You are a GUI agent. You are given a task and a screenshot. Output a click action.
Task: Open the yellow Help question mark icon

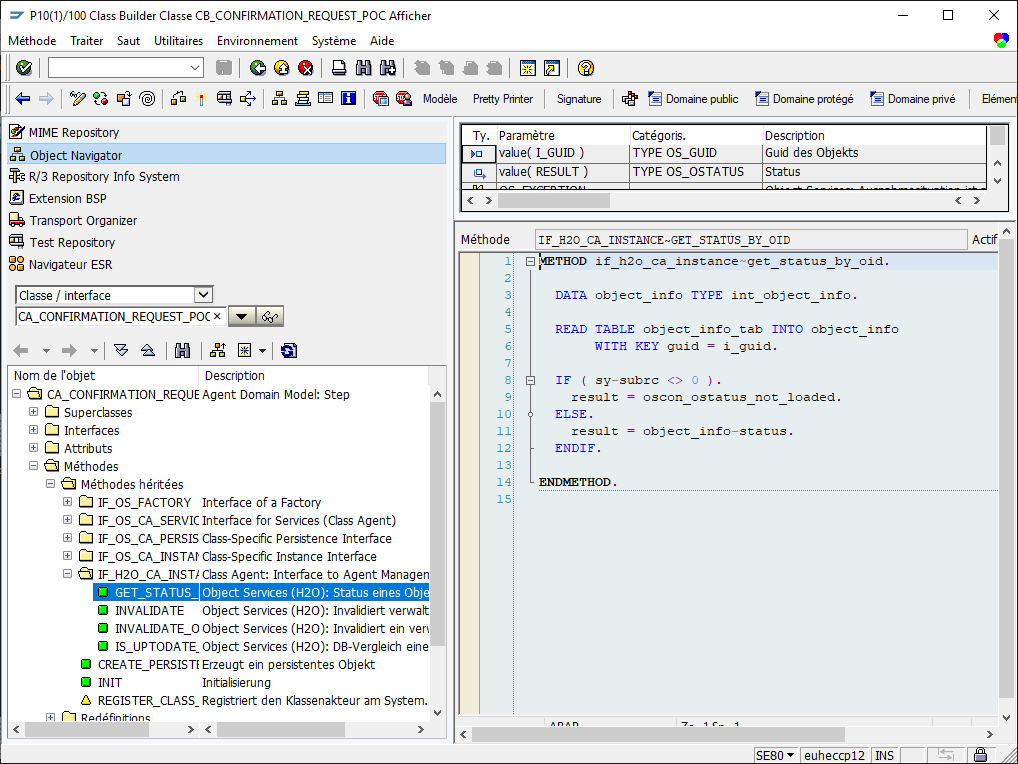coord(586,68)
